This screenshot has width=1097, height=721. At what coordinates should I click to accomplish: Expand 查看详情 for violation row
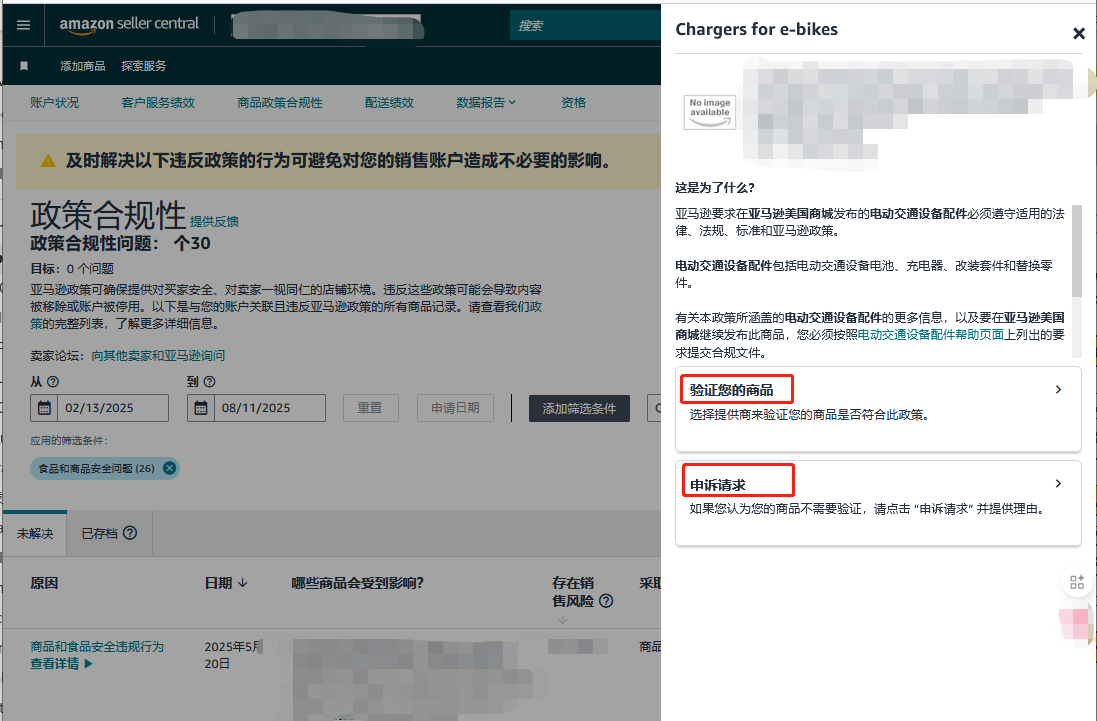tap(61, 664)
